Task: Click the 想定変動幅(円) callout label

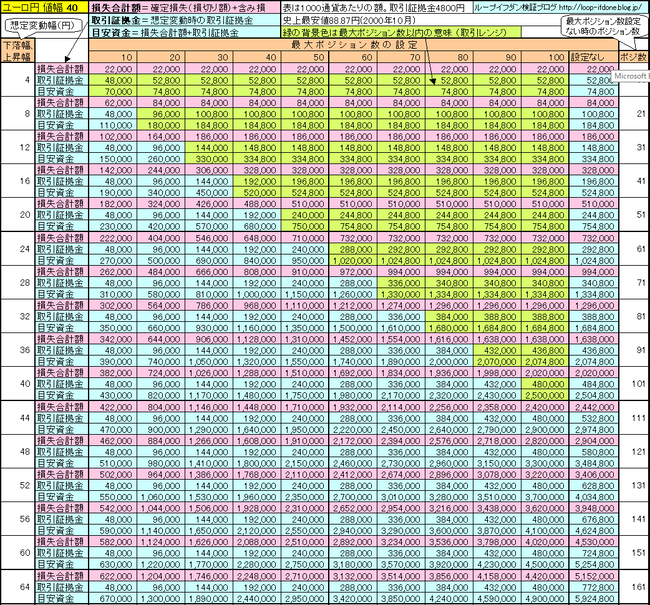Action: coord(42,26)
